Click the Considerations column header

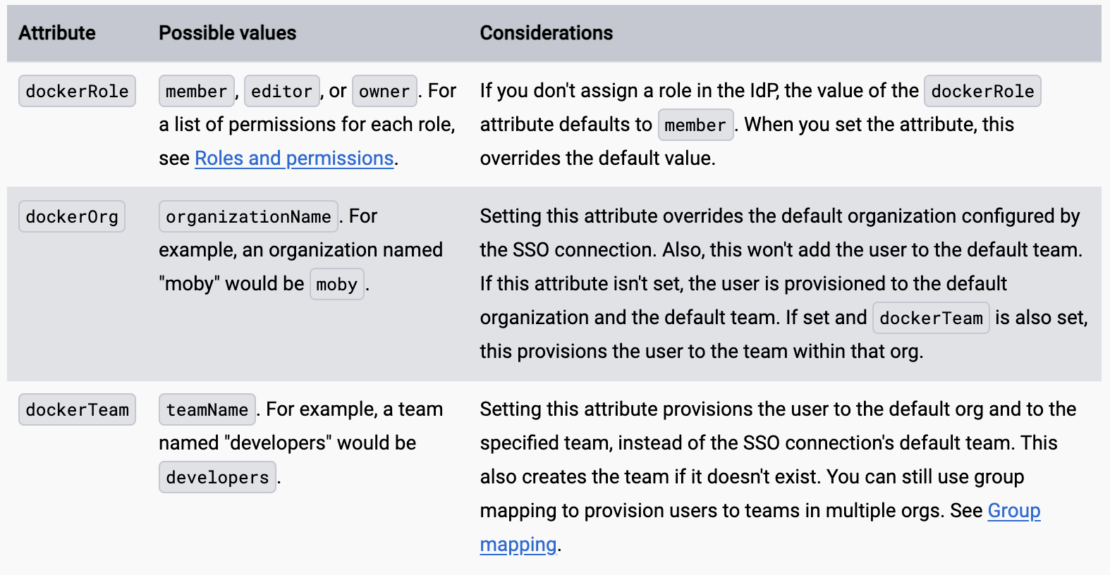pos(546,33)
